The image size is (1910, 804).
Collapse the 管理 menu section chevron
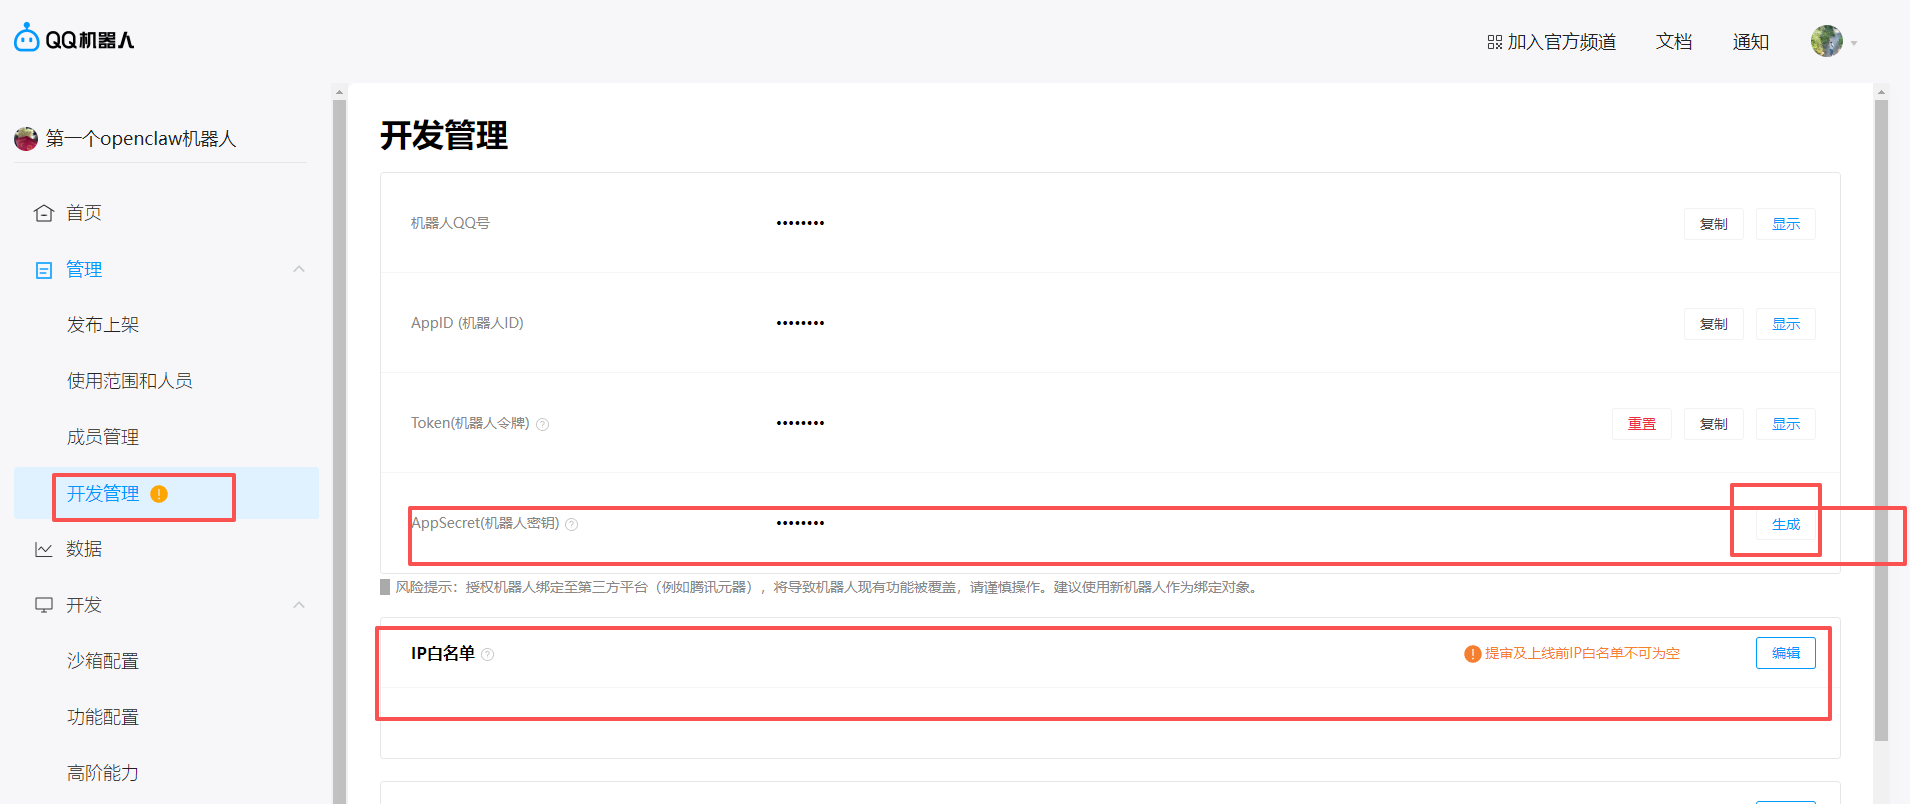click(x=298, y=269)
